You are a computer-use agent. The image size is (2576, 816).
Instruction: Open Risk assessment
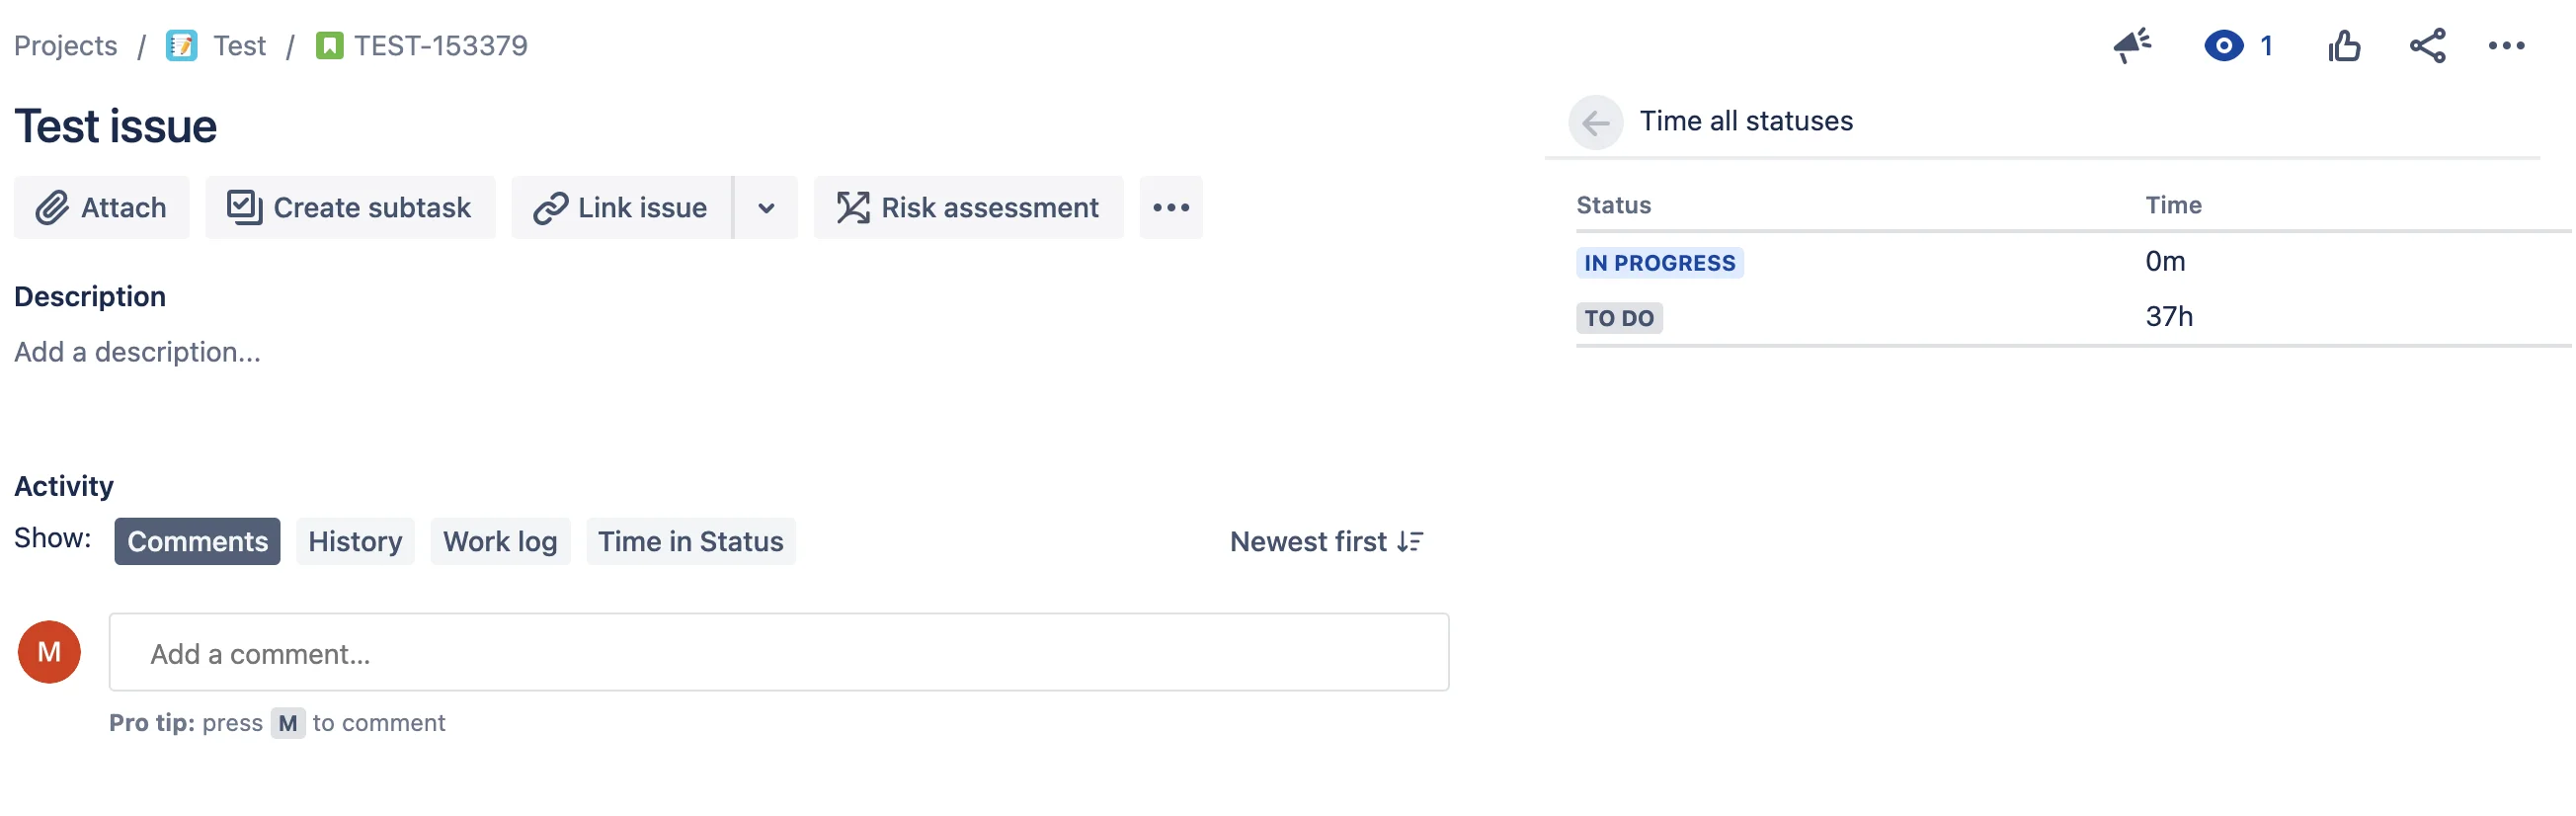[968, 208]
